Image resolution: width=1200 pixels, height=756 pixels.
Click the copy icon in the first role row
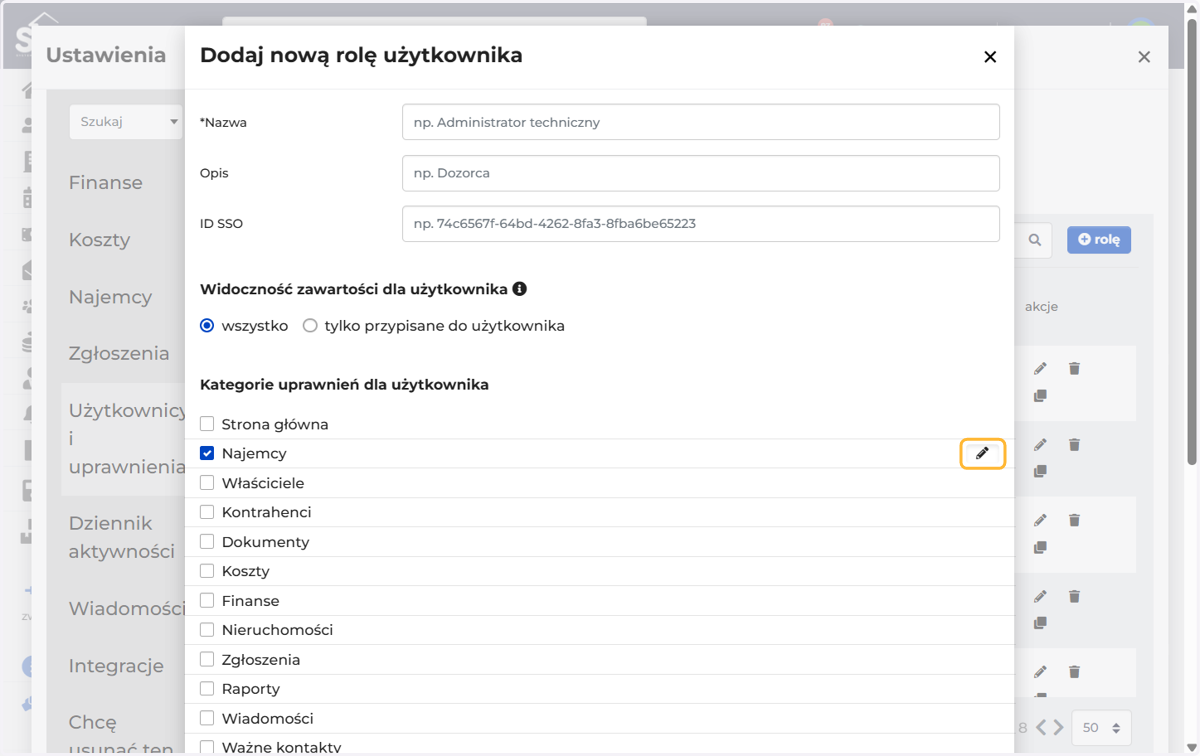[x=1040, y=396]
